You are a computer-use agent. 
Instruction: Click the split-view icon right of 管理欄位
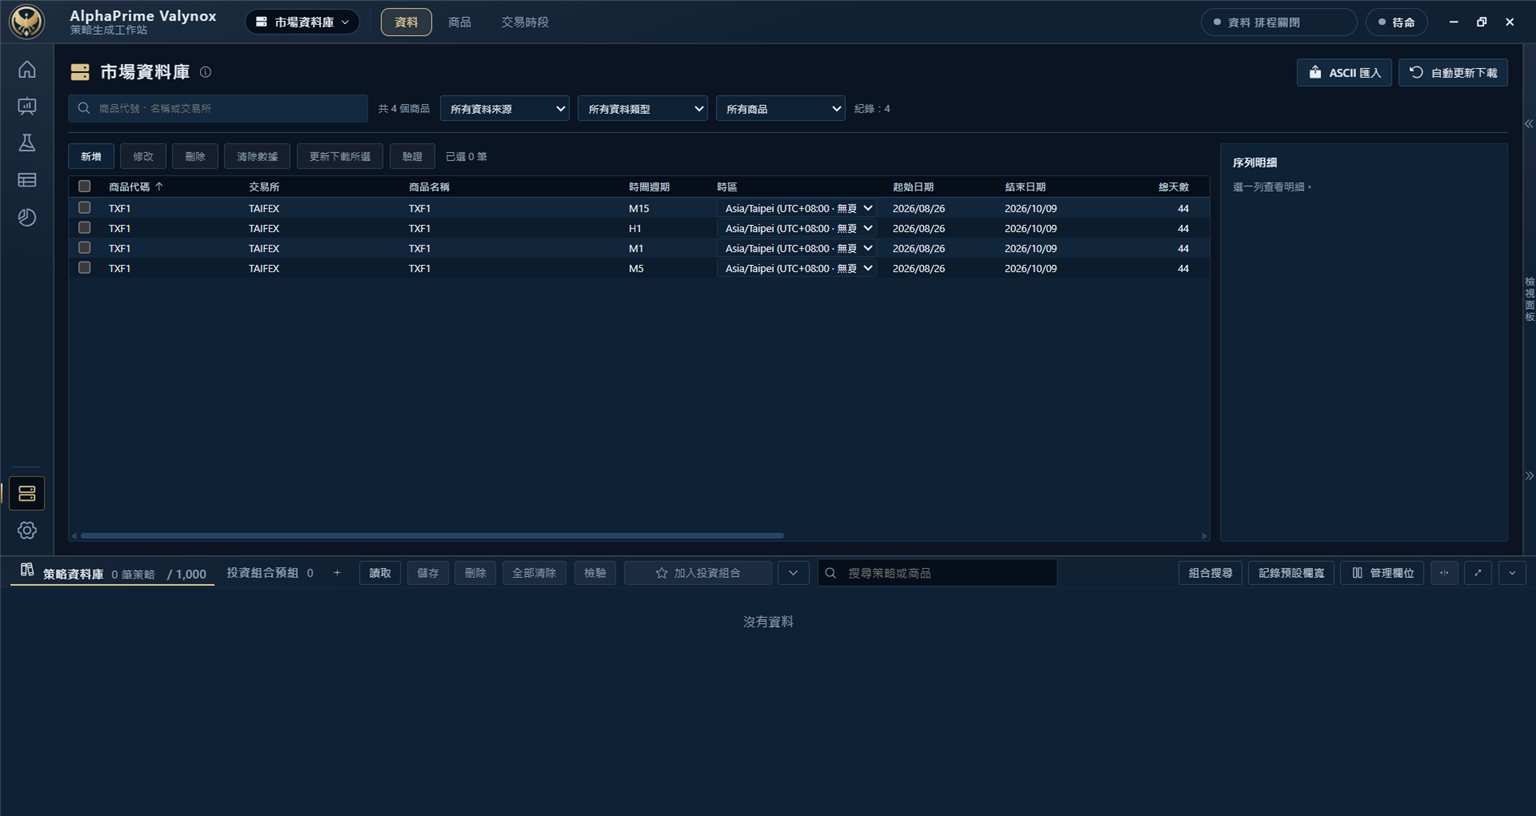[1444, 573]
